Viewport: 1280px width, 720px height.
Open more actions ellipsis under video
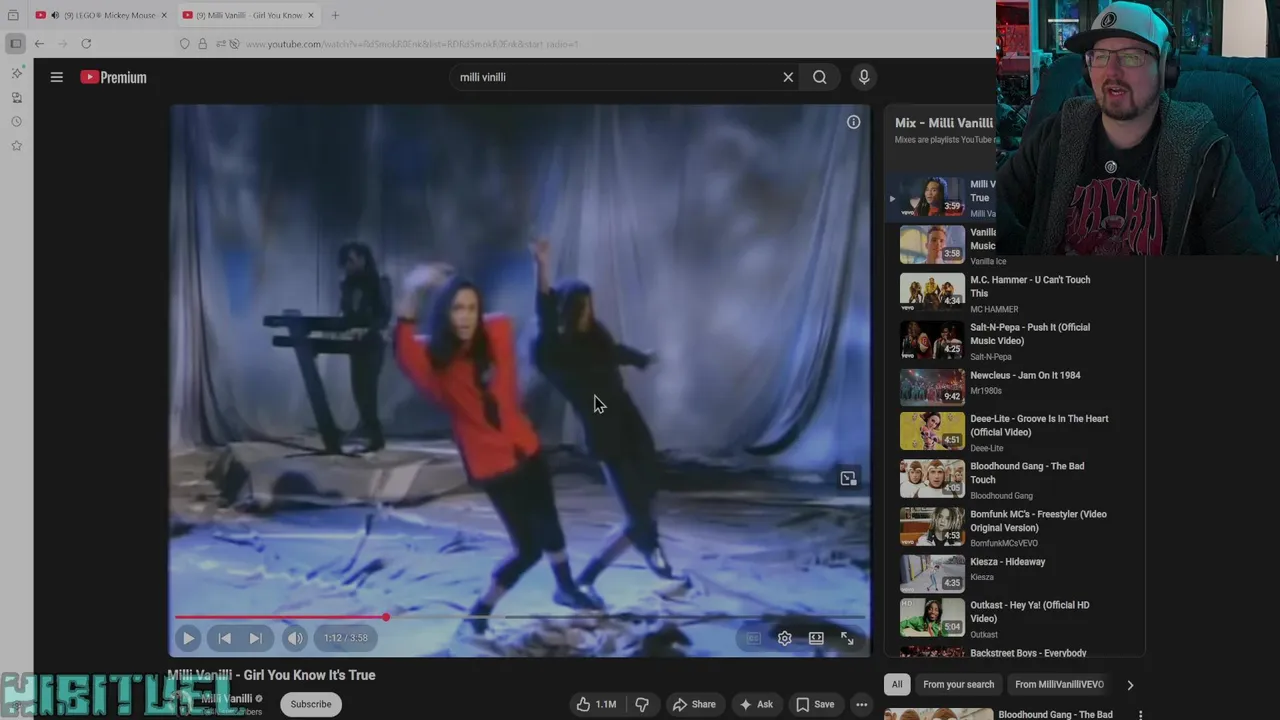861,704
